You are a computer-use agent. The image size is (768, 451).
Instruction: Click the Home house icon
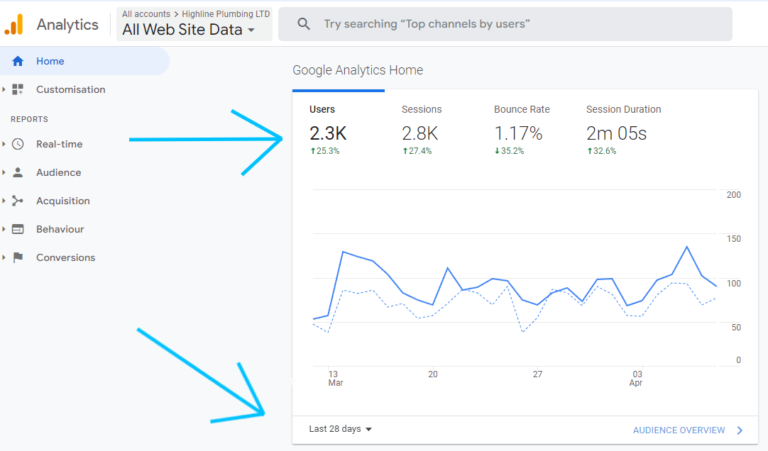pos(18,61)
